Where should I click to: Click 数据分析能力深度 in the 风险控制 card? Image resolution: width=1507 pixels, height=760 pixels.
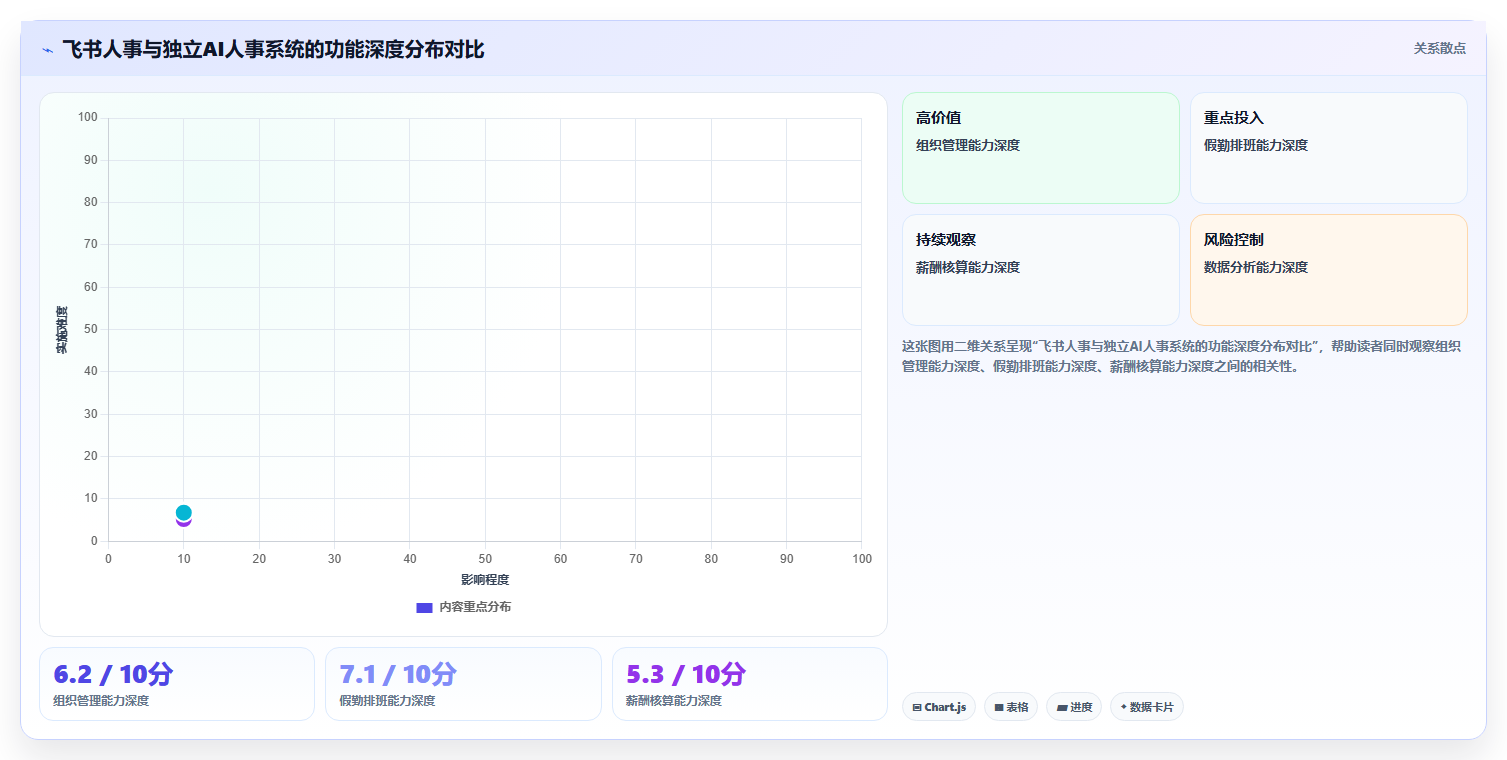(x=1256, y=267)
